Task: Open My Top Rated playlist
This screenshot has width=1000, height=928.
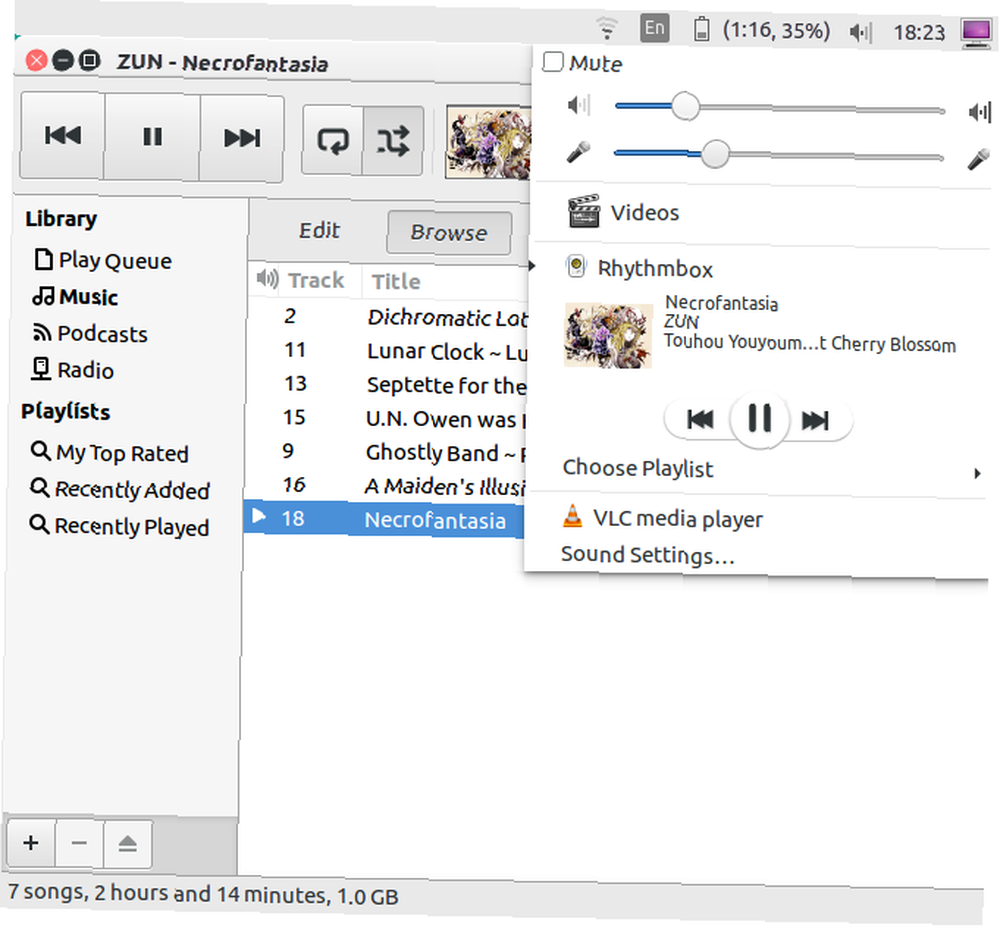Action: (x=109, y=452)
